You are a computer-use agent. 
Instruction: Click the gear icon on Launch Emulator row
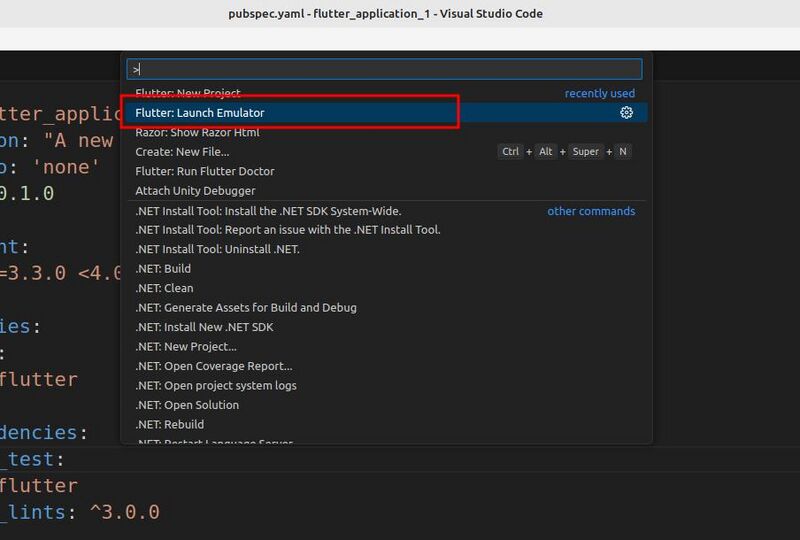point(626,112)
